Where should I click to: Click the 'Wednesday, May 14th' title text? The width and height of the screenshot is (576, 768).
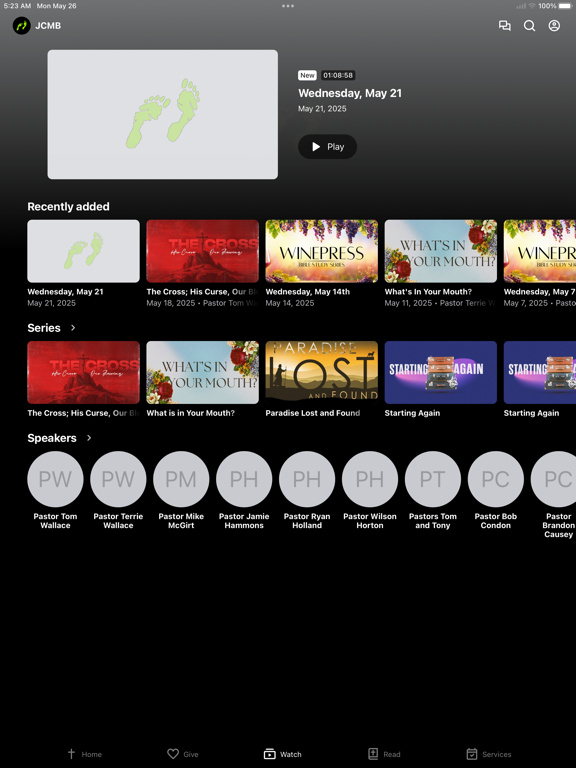pos(308,291)
